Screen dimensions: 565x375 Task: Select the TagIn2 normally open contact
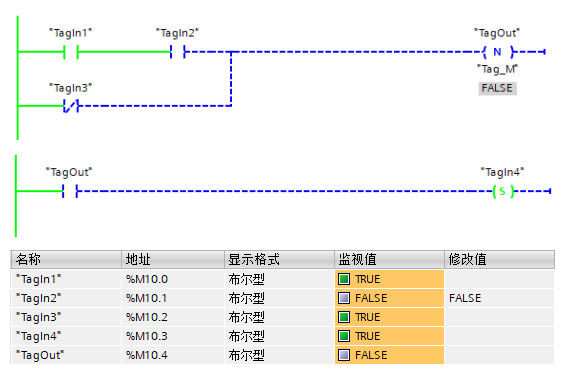178,52
